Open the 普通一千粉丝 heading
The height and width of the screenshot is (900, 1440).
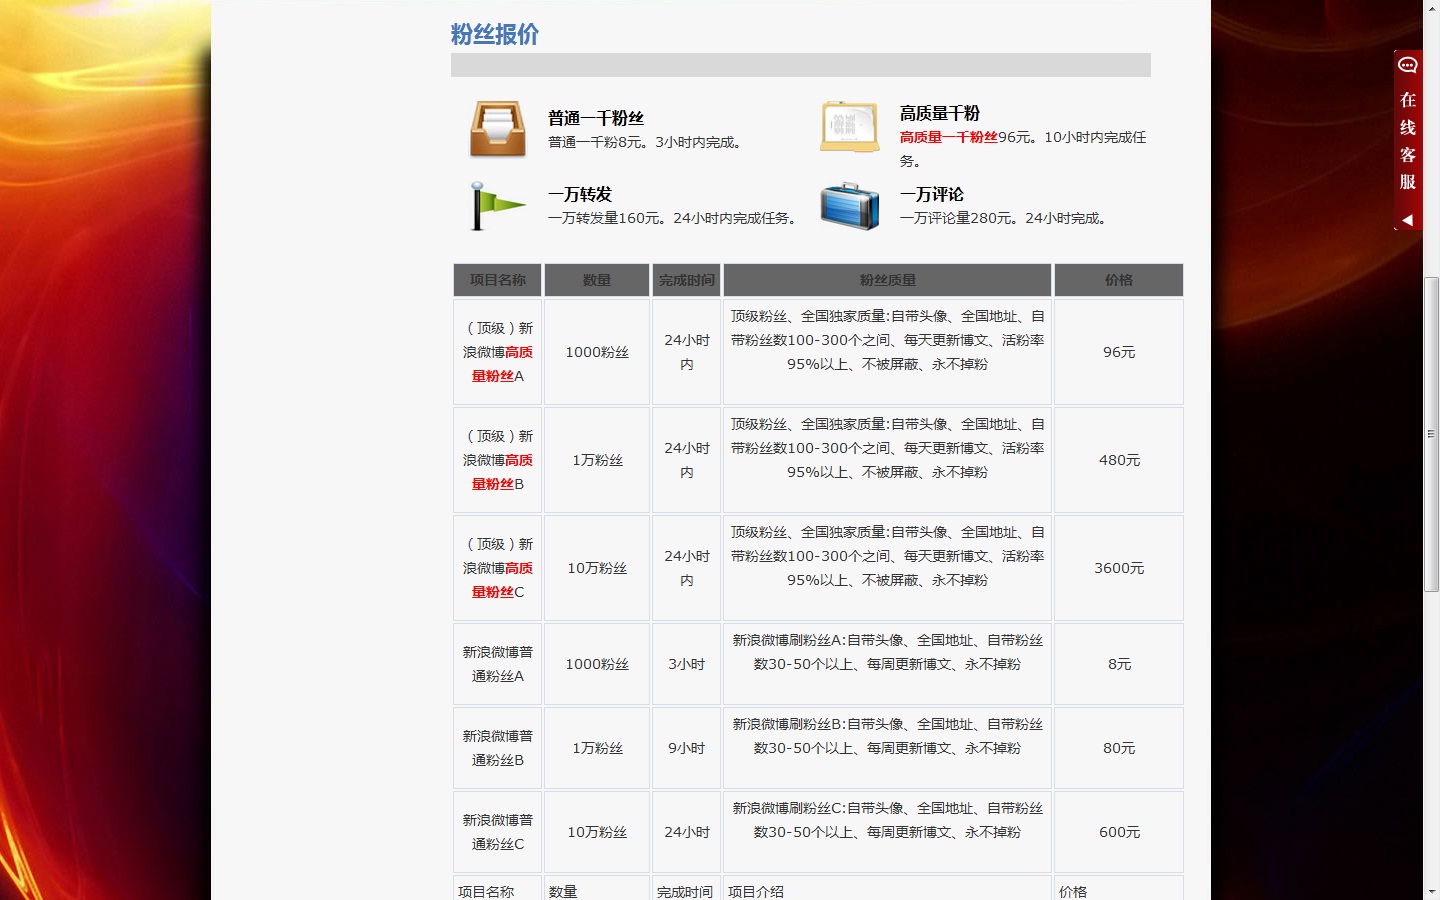click(595, 118)
